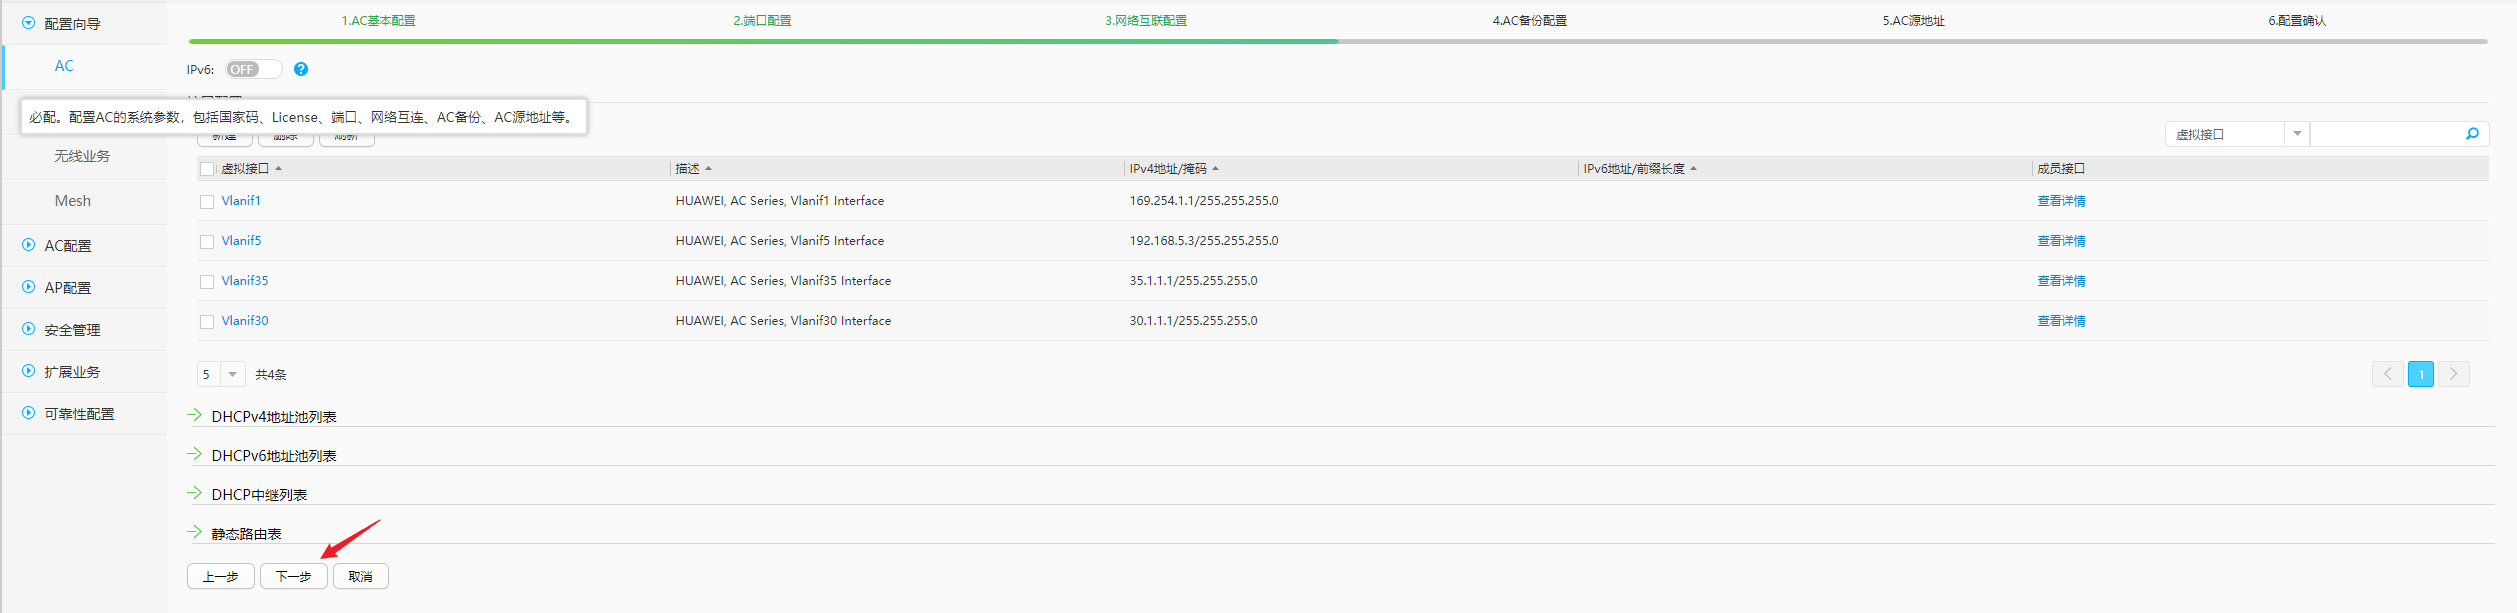
Task: Click the search text input field
Action: click(x=2384, y=134)
